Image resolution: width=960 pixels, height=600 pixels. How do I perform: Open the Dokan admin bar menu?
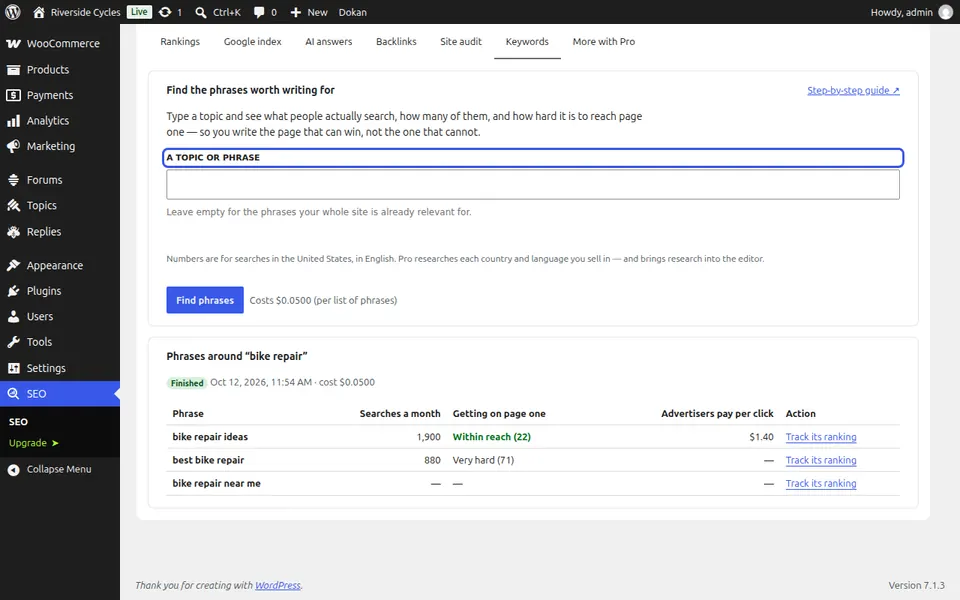[353, 12]
